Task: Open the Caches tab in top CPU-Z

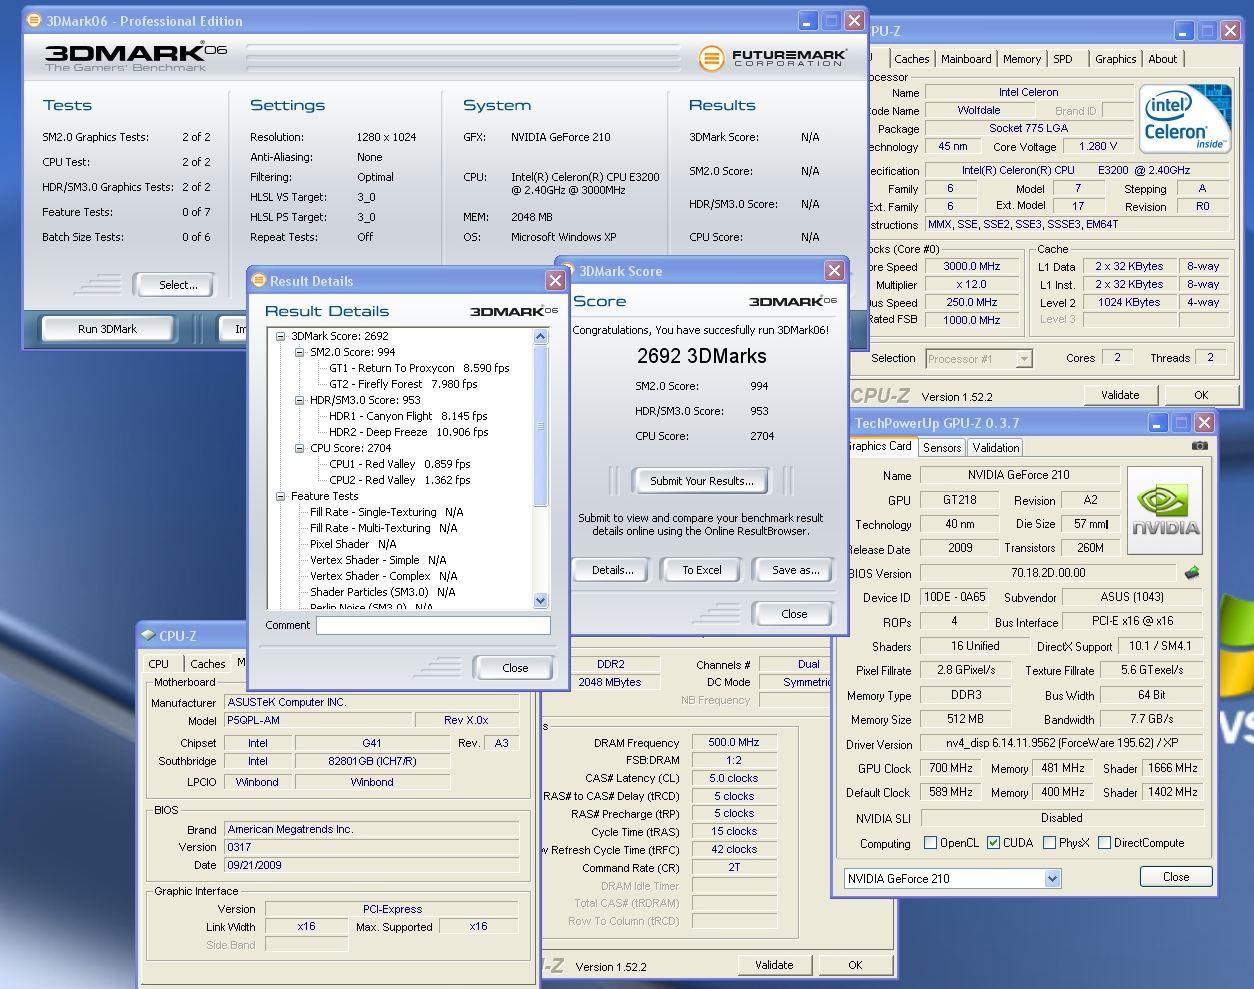Action: point(912,59)
